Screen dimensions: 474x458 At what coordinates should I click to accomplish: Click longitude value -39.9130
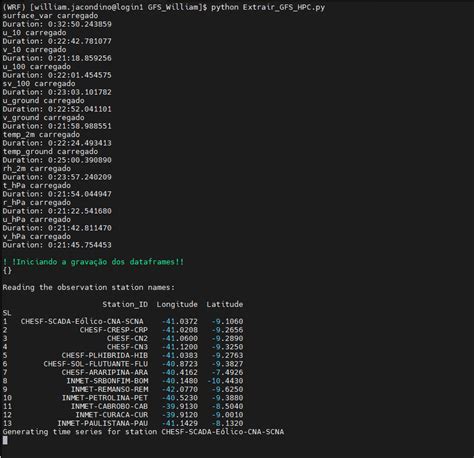(x=180, y=407)
